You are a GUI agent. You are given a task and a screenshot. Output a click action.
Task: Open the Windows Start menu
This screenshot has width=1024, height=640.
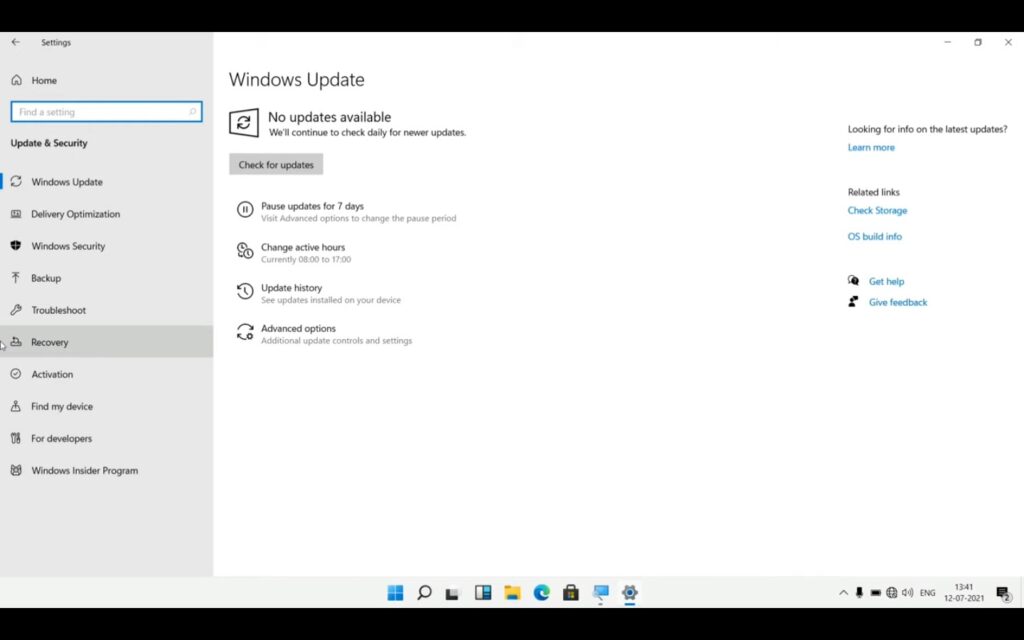[395, 592]
